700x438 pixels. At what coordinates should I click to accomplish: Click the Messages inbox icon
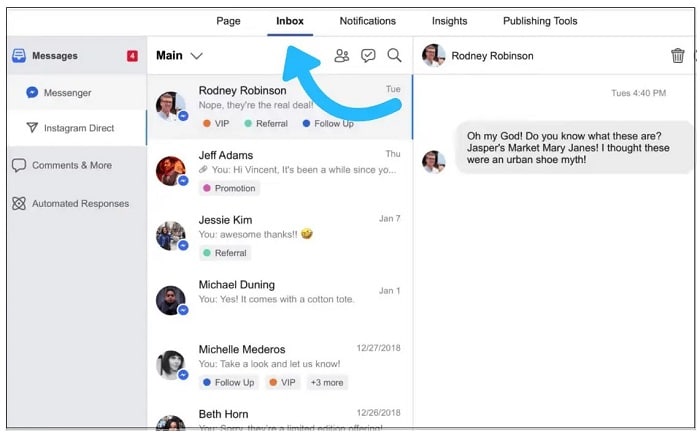19,56
